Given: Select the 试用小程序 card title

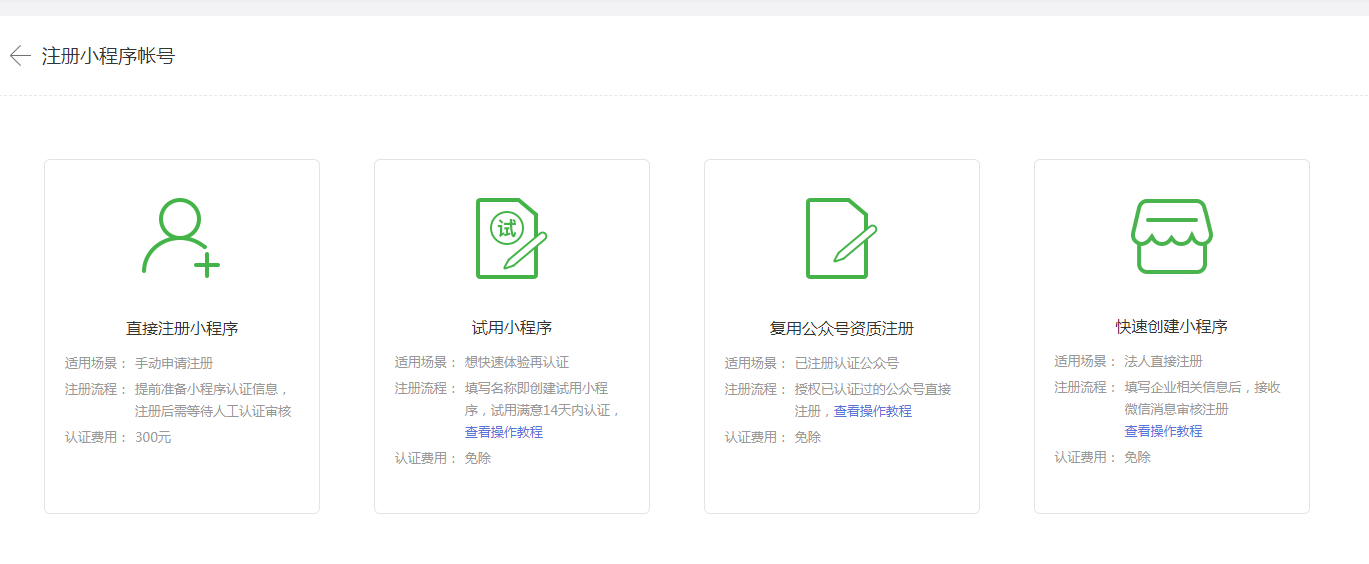Looking at the screenshot, I should click(512, 328).
